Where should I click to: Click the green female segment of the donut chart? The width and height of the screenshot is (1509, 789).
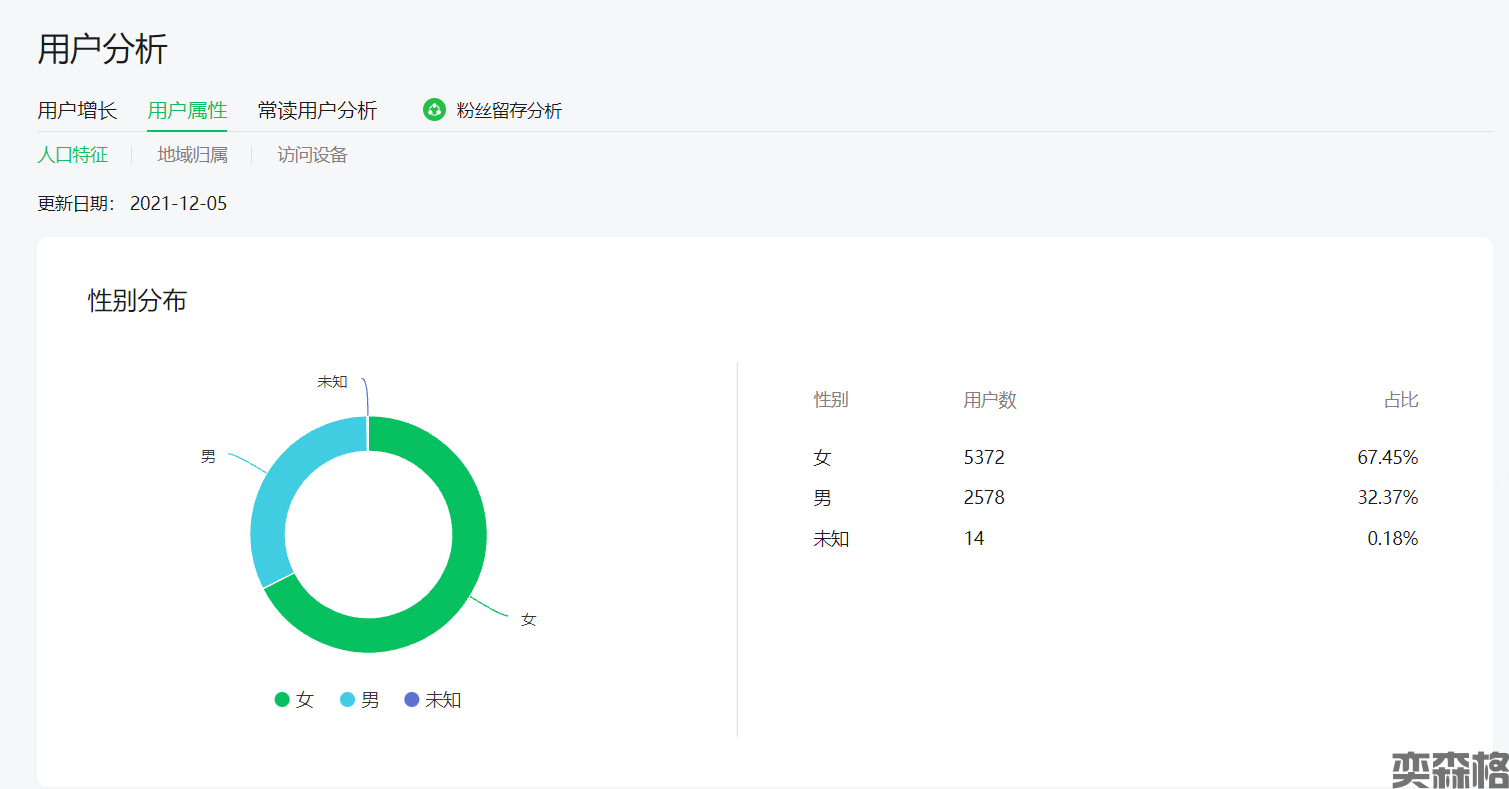pyautogui.click(x=468, y=535)
